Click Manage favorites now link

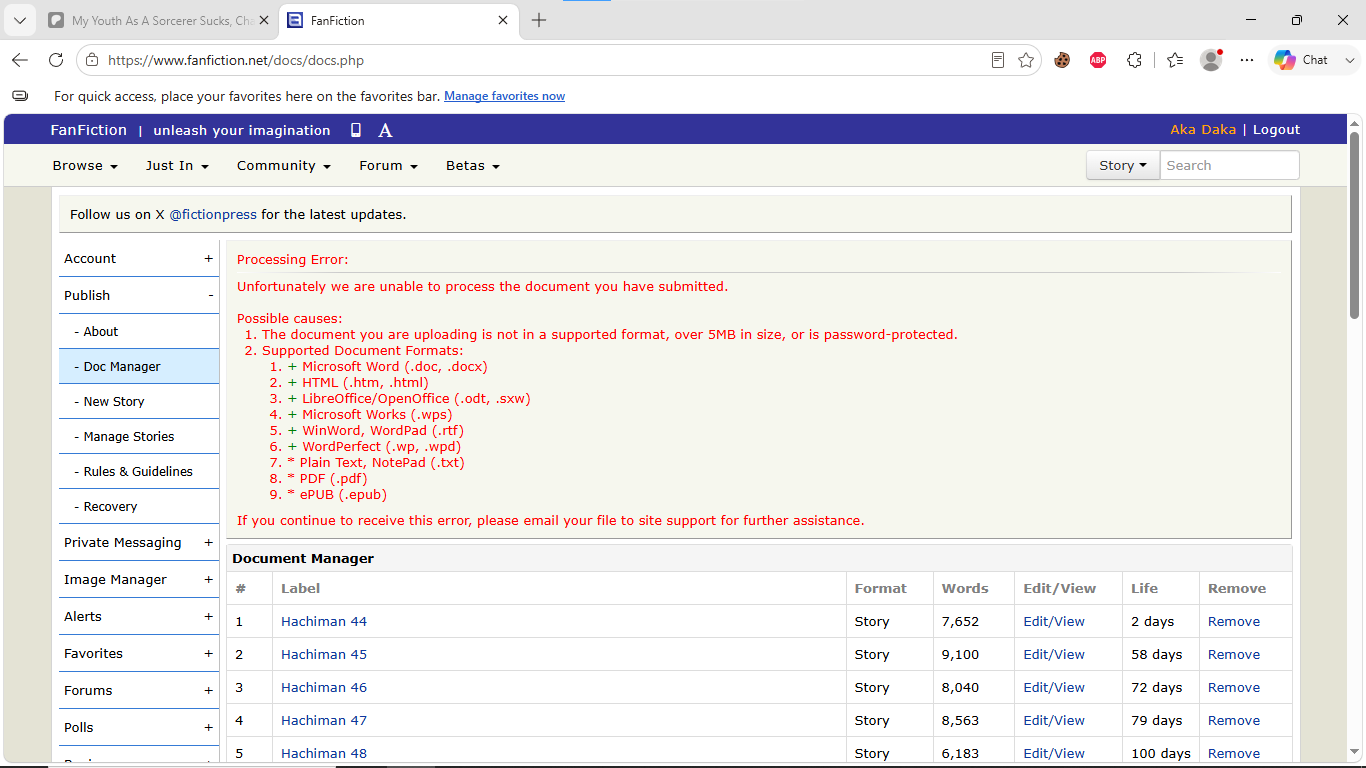point(505,97)
